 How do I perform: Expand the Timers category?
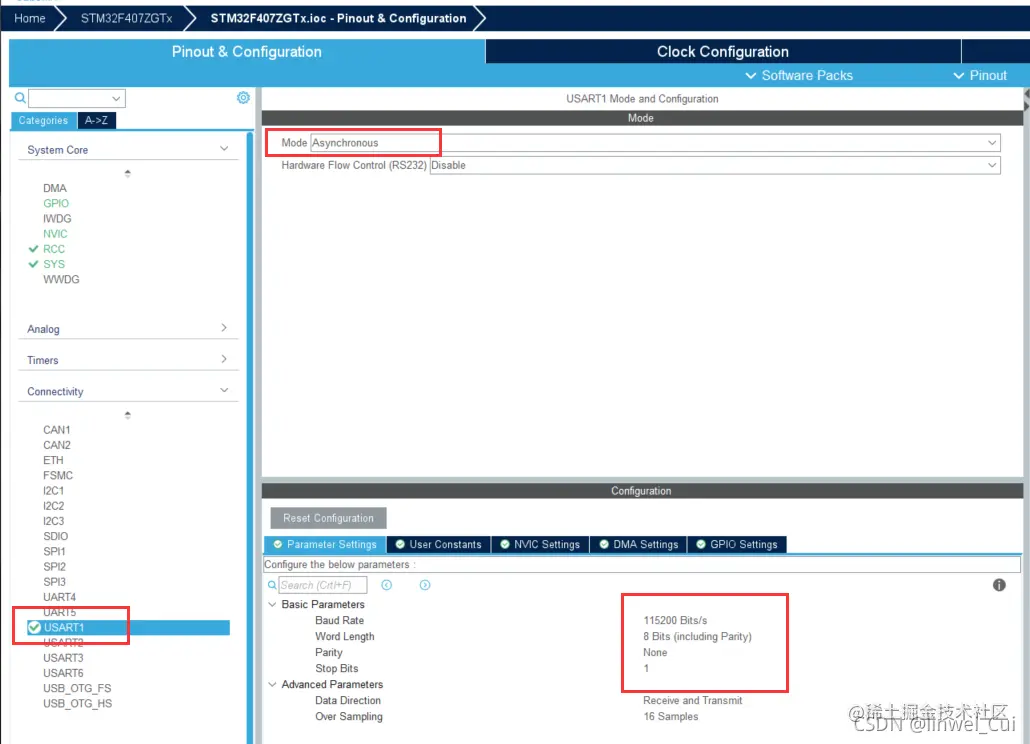[224, 359]
